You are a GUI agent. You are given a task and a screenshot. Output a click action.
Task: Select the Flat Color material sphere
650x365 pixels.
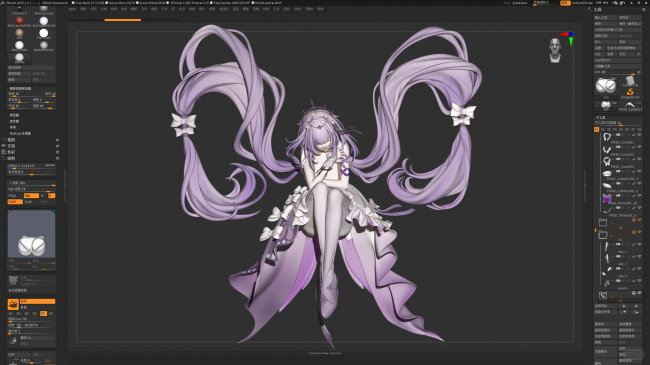pos(44,33)
